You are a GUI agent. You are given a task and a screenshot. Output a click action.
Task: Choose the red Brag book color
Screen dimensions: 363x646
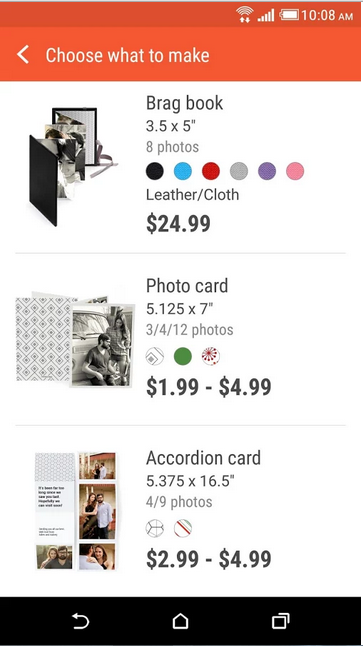[211, 171]
